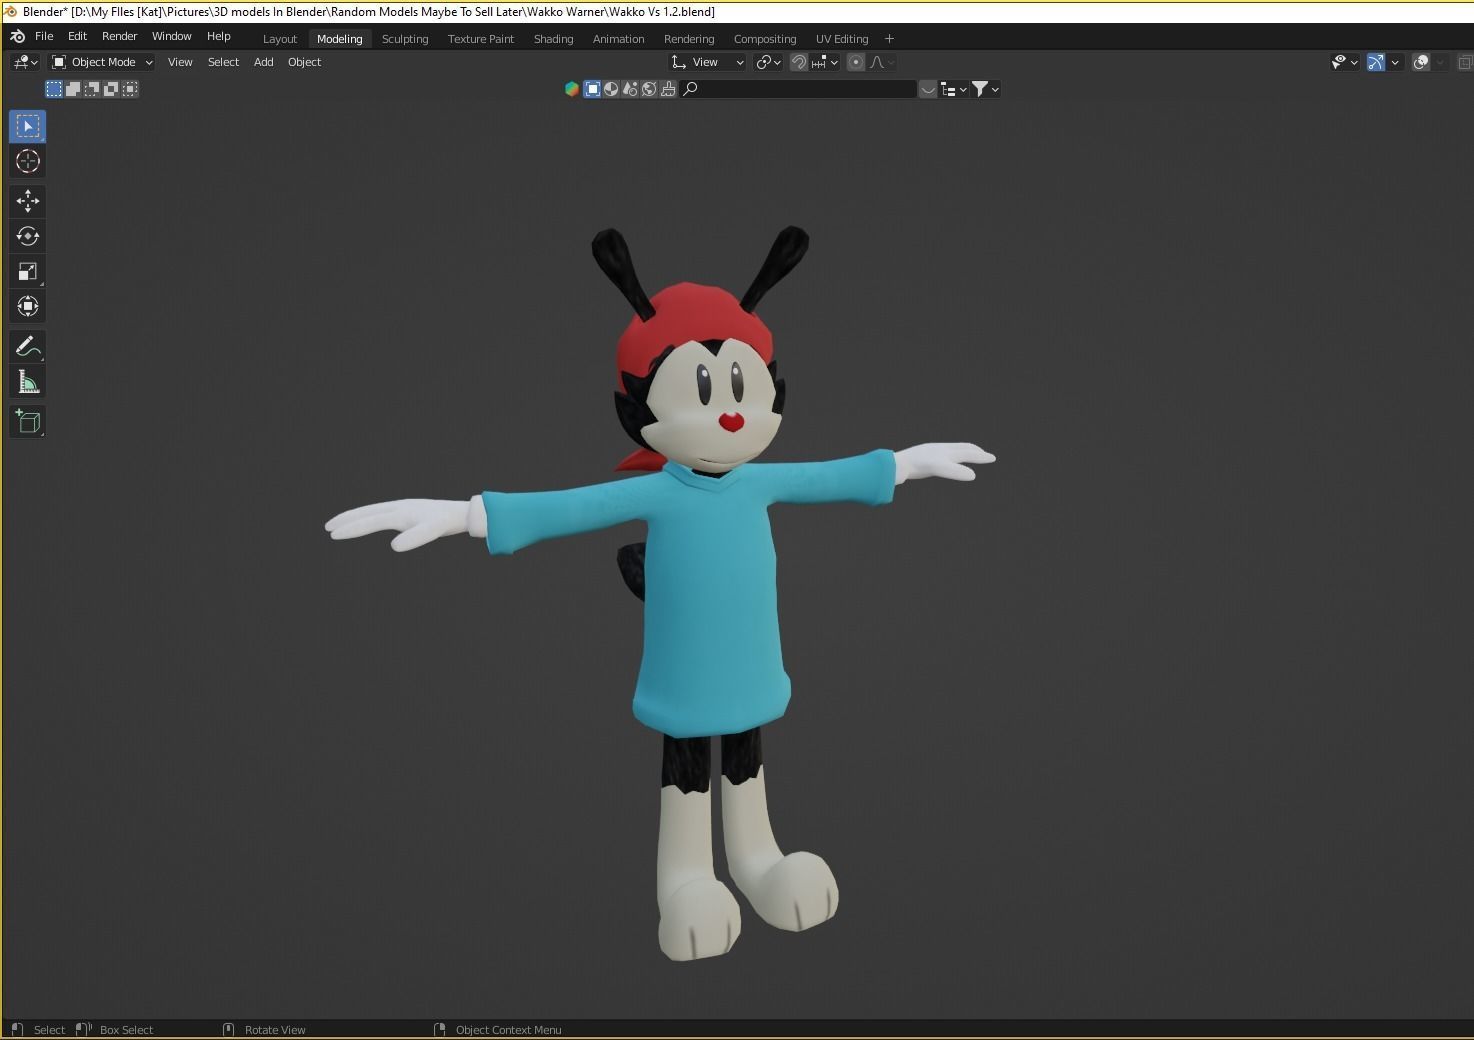Click the world globe icon
Viewport: 1474px width, 1040px height.
[649, 89]
